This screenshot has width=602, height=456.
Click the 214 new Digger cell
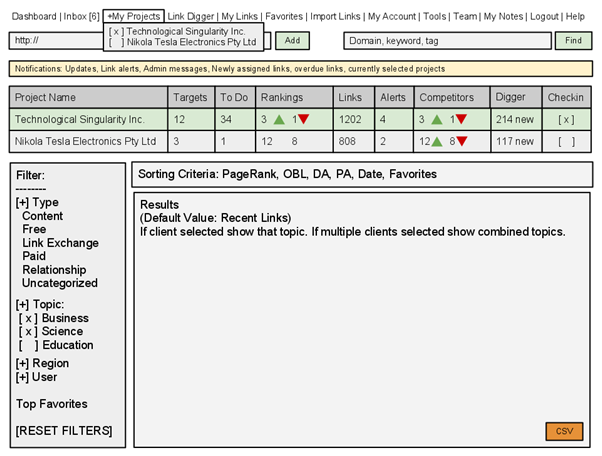coord(516,120)
